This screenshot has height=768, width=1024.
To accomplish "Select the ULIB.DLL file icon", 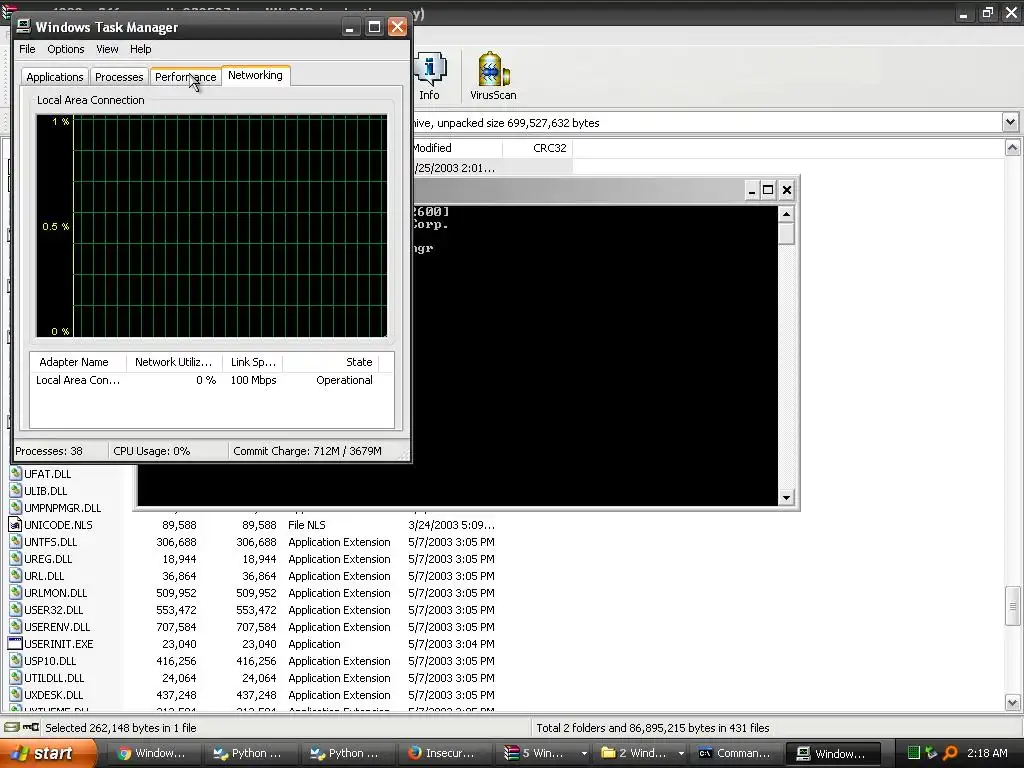I will click(x=16, y=490).
